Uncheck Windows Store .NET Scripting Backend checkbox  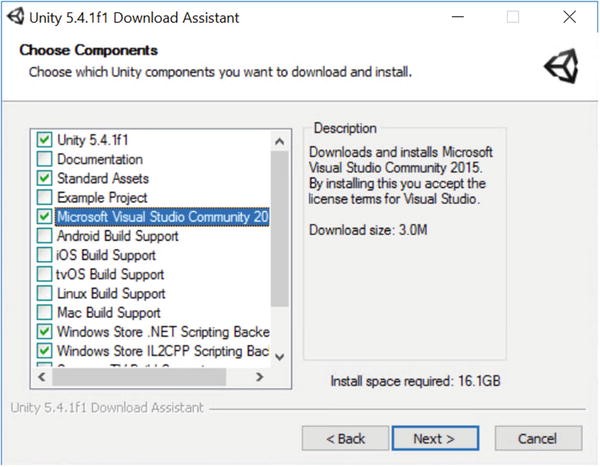click(x=44, y=331)
